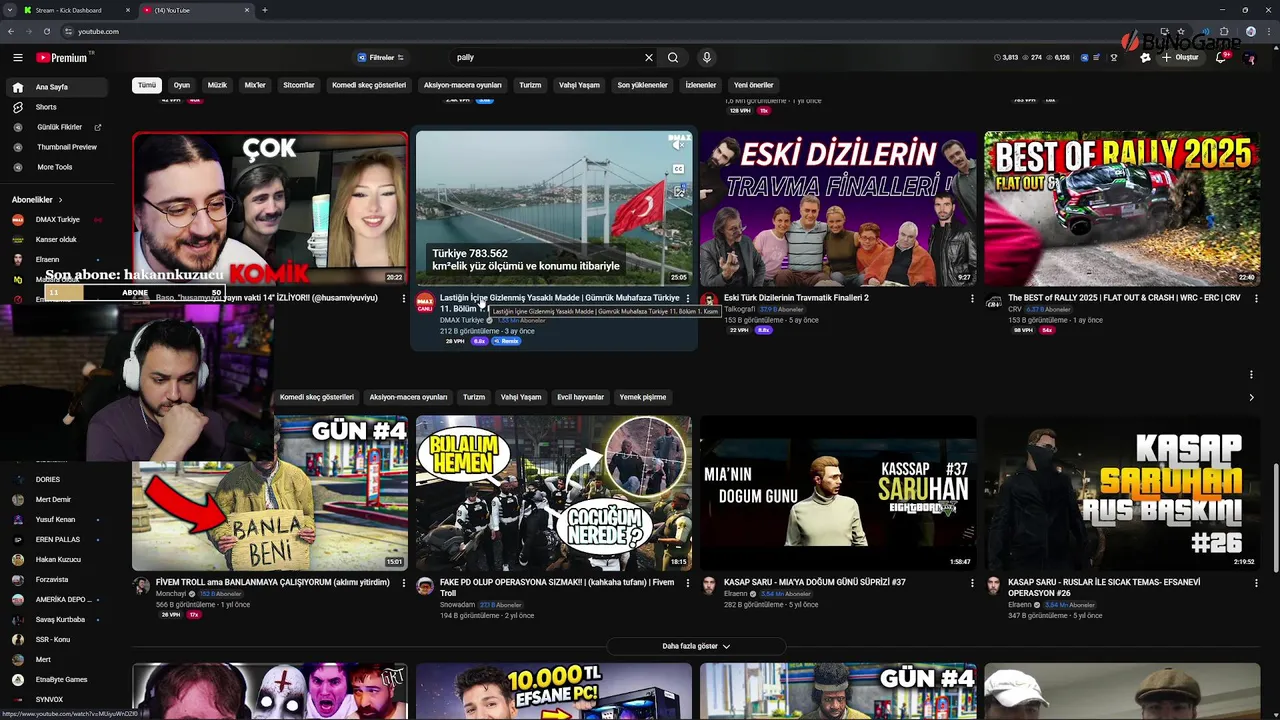Select the İzlenenler chip
The image size is (1280, 720).
coord(701,85)
